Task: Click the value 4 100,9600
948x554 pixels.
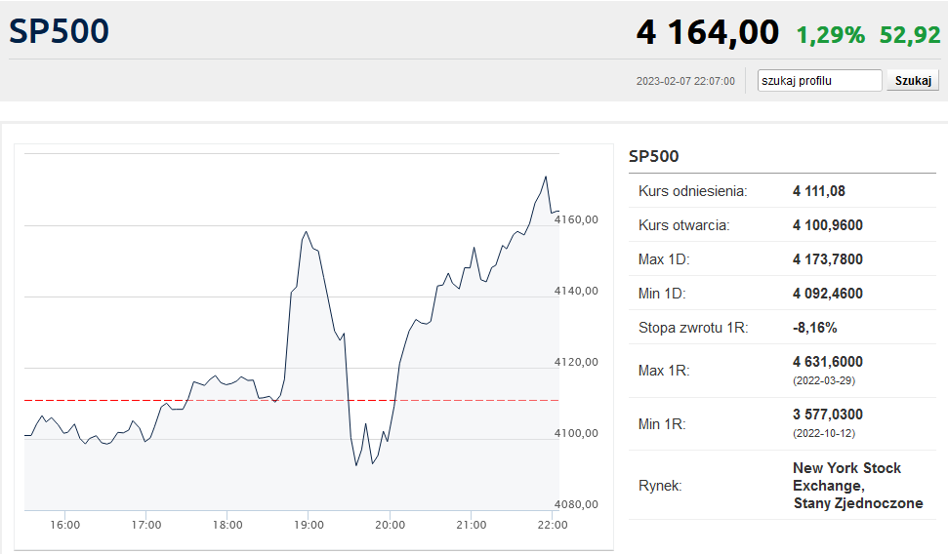Action: [828, 225]
